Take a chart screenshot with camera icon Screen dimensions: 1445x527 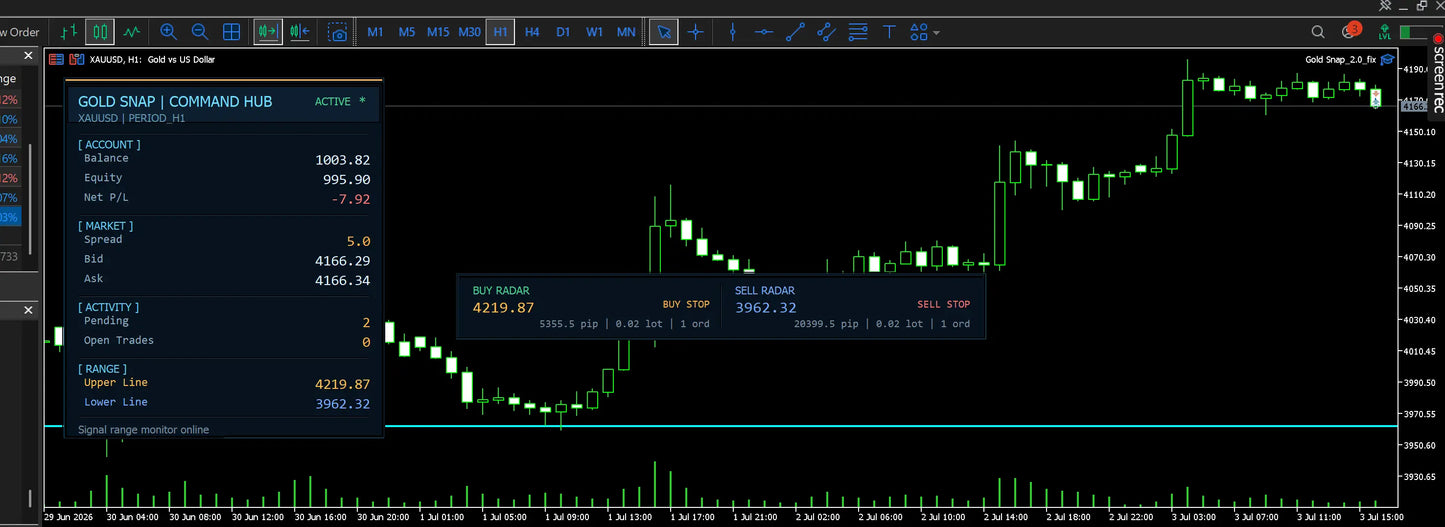pos(338,32)
